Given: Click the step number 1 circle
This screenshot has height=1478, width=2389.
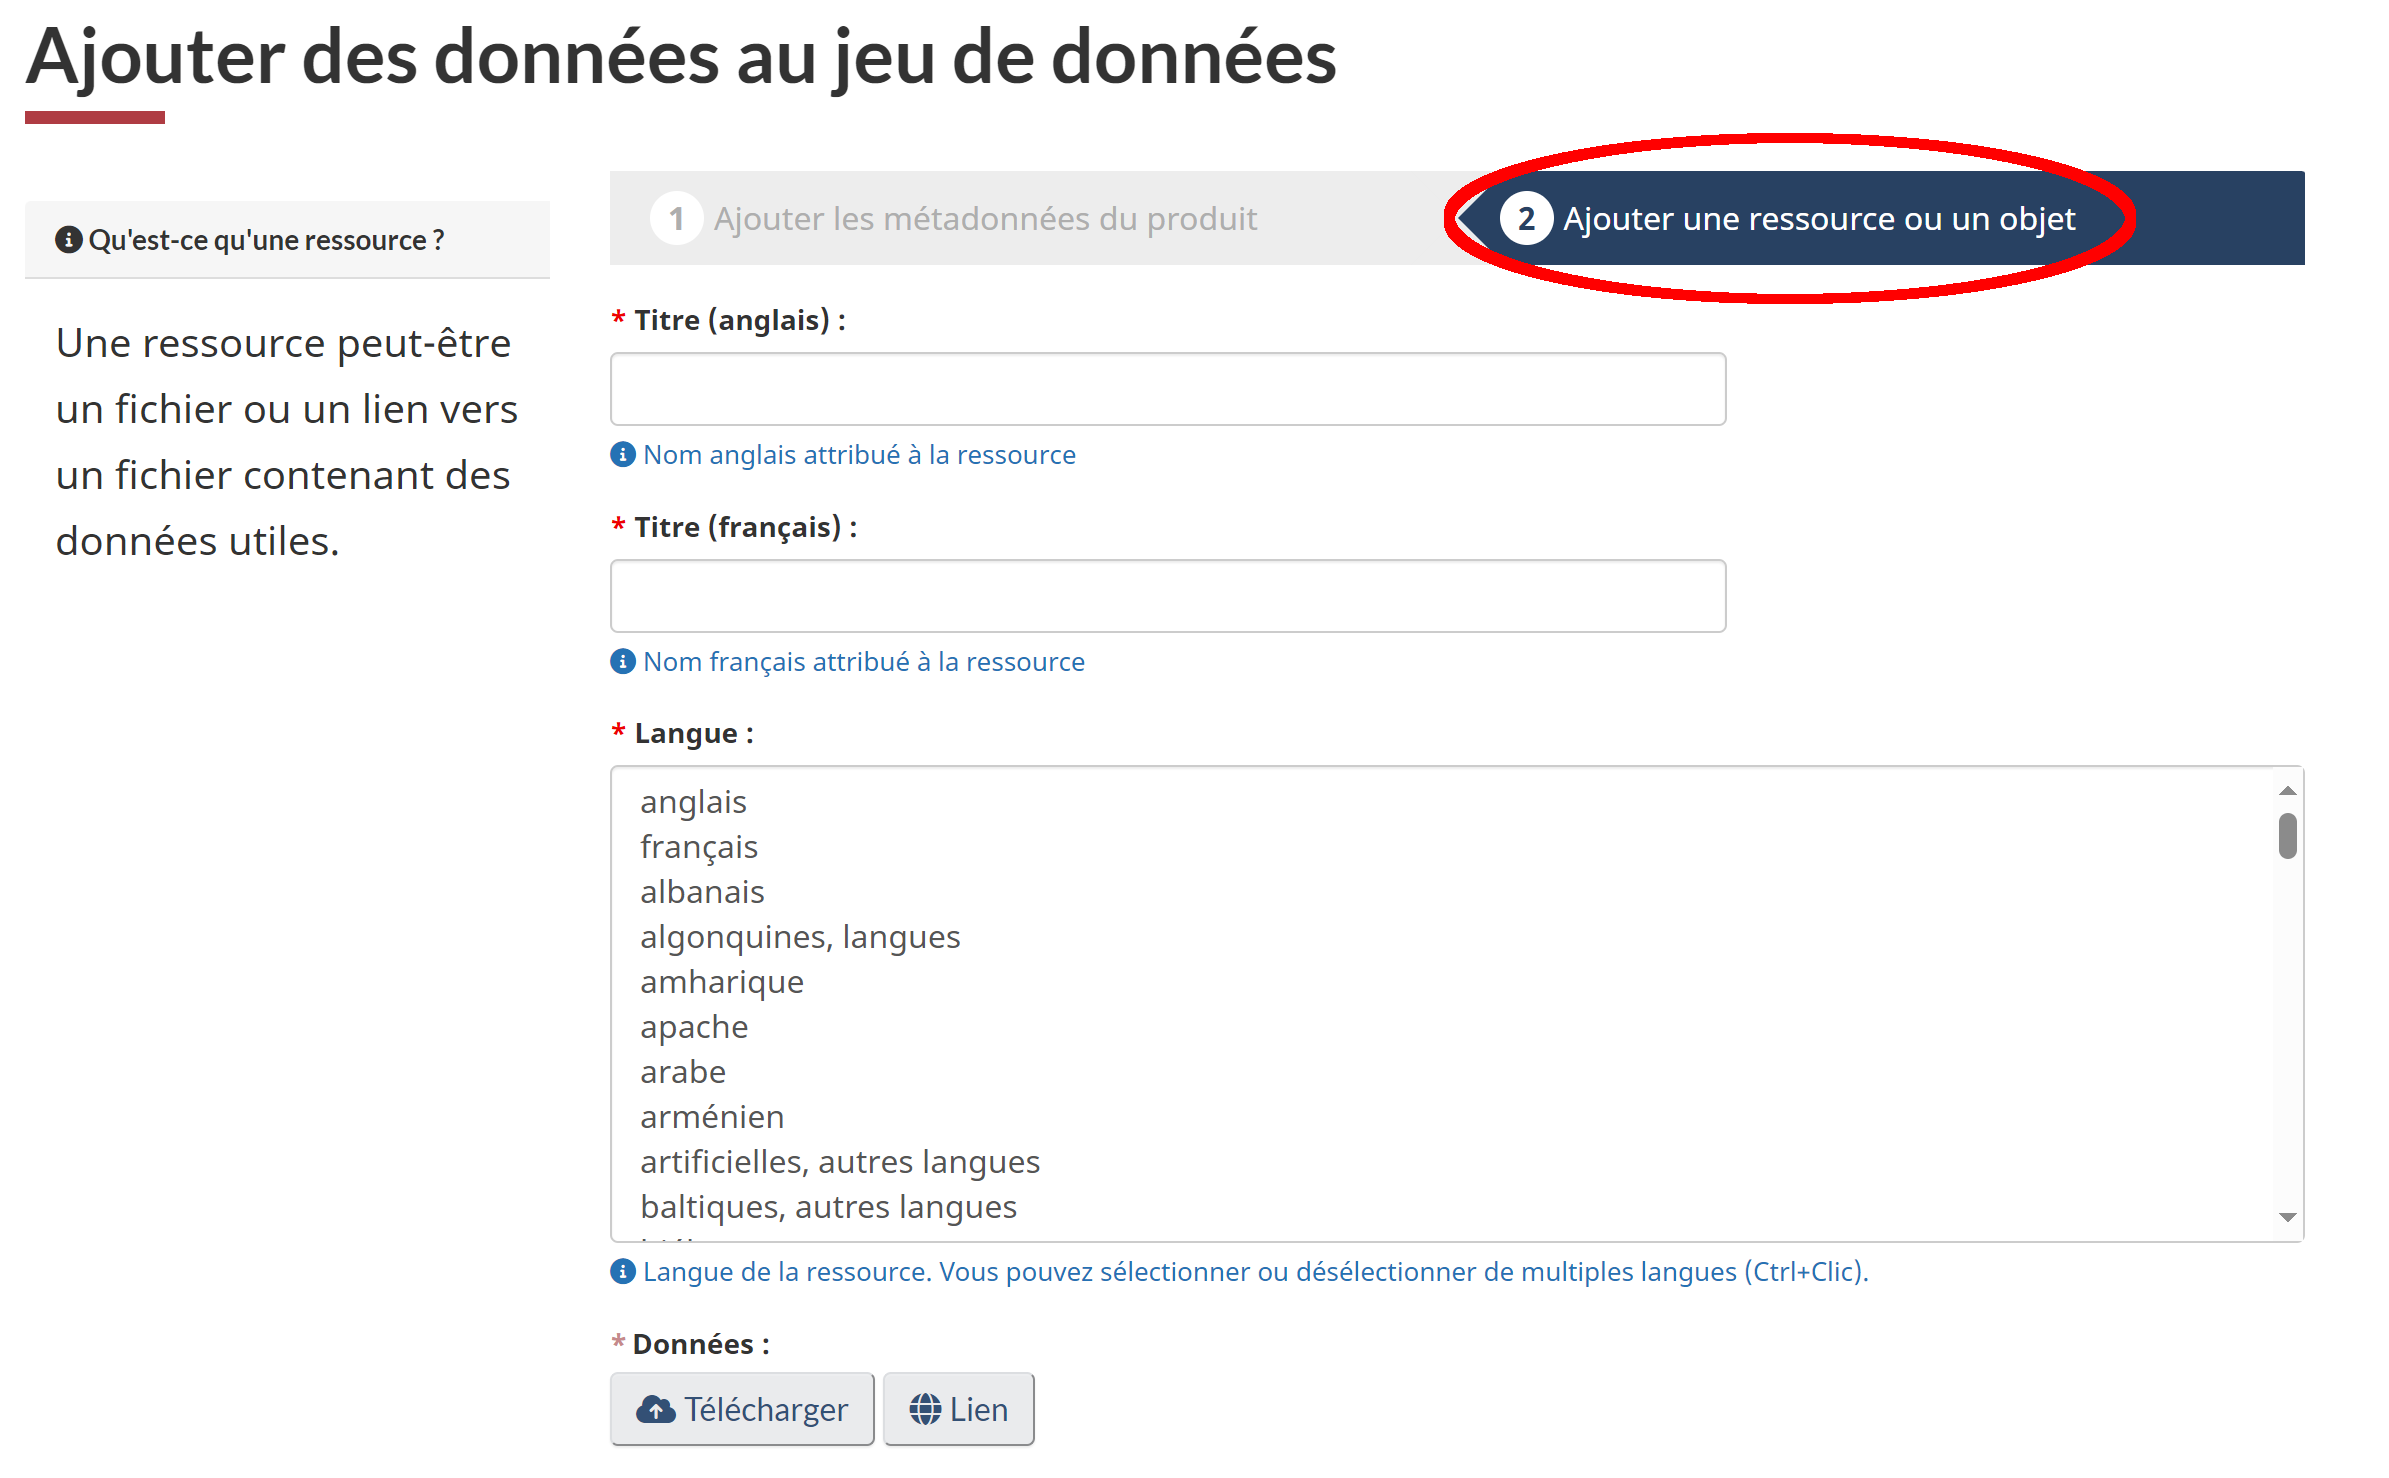Looking at the screenshot, I should 677,218.
